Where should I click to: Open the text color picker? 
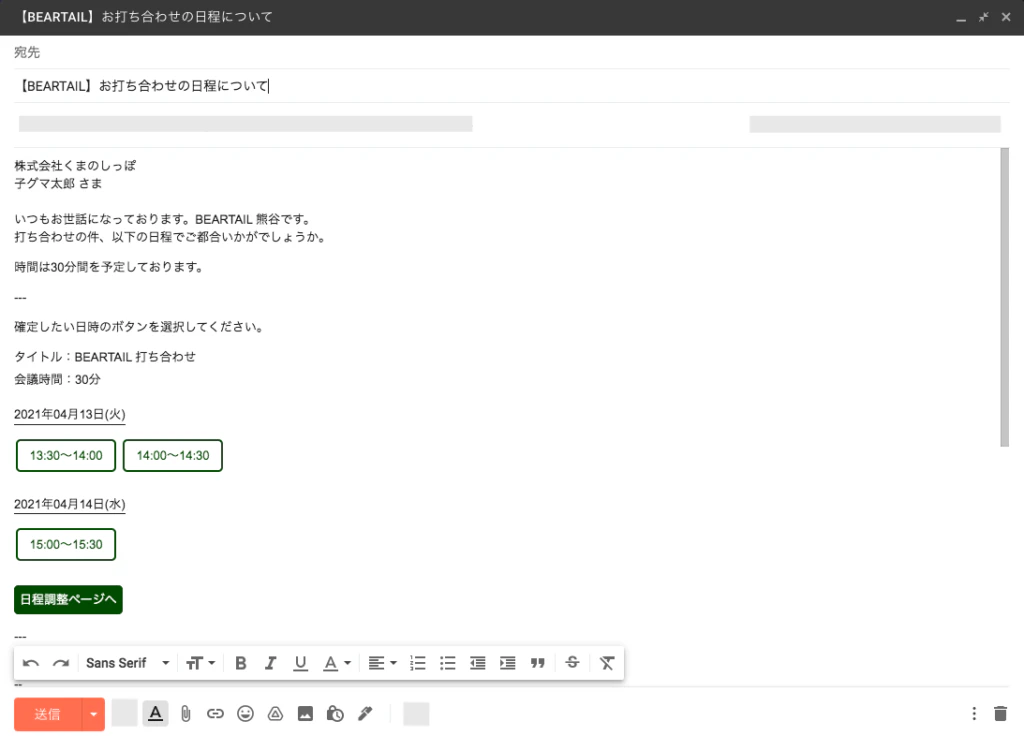(337, 664)
